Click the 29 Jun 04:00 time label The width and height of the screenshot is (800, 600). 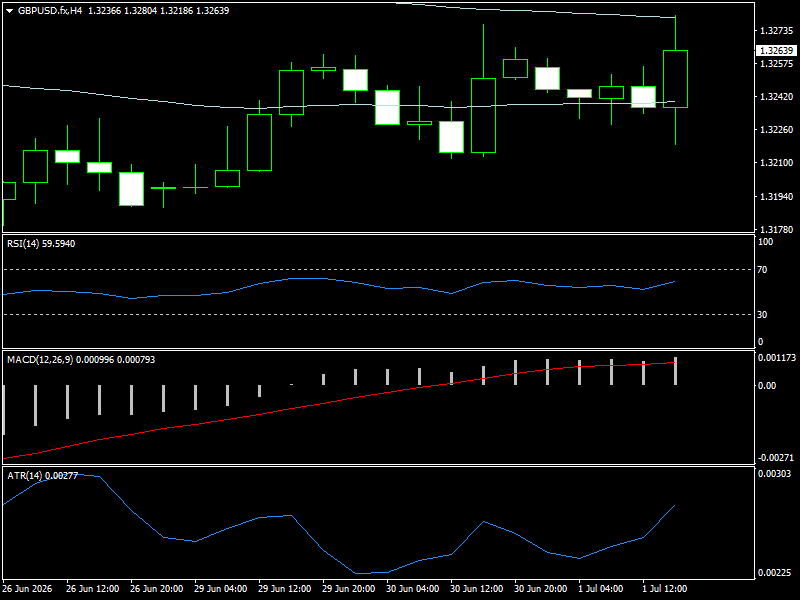[220, 589]
